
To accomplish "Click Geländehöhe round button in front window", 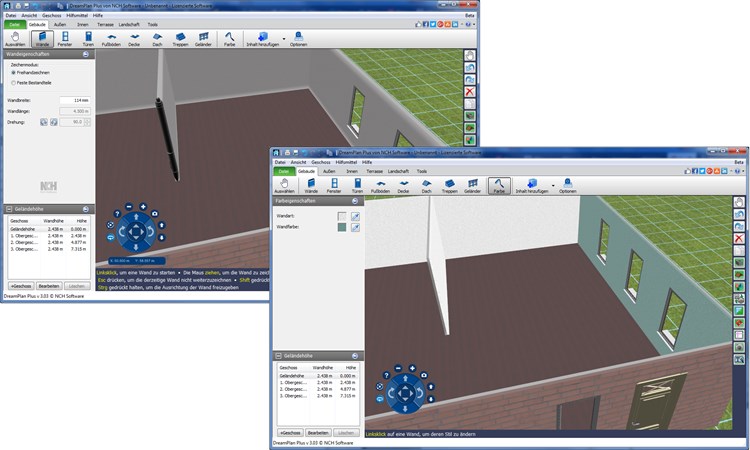I will click(355, 356).
